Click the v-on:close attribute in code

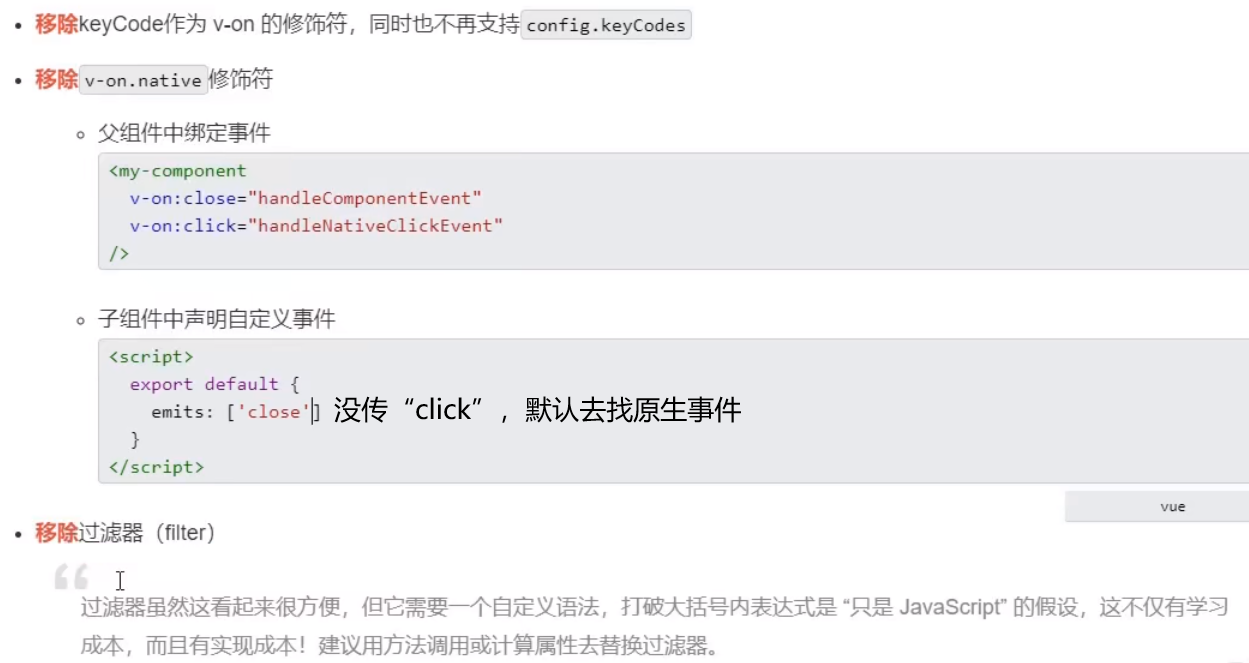184,198
